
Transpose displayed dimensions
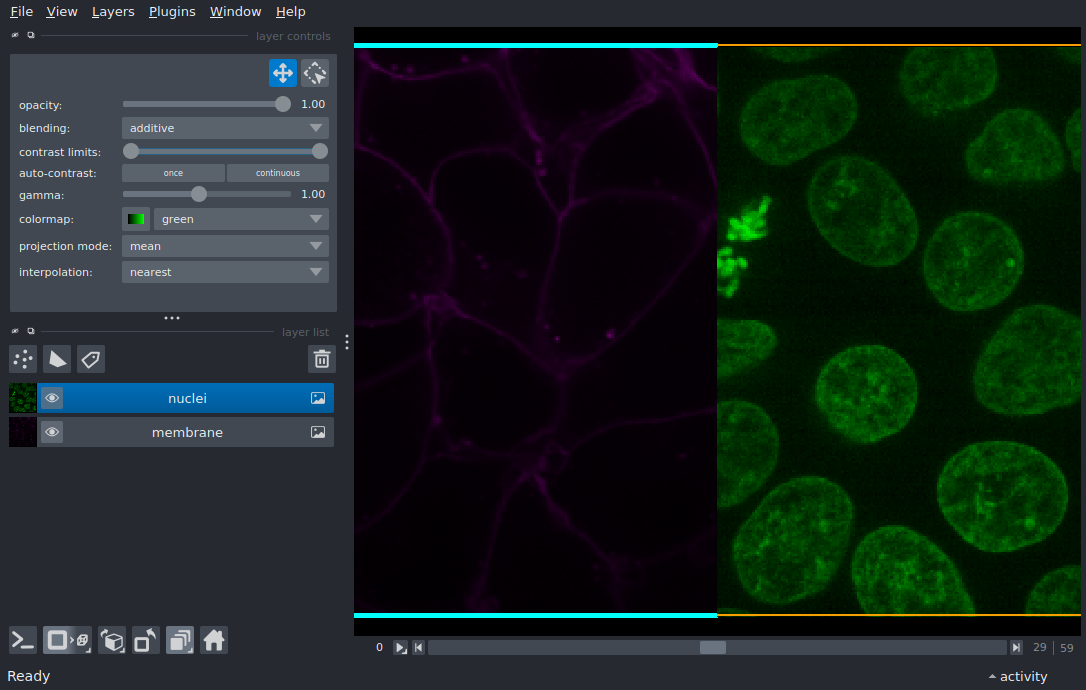pyautogui.click(x=146, y=640)
